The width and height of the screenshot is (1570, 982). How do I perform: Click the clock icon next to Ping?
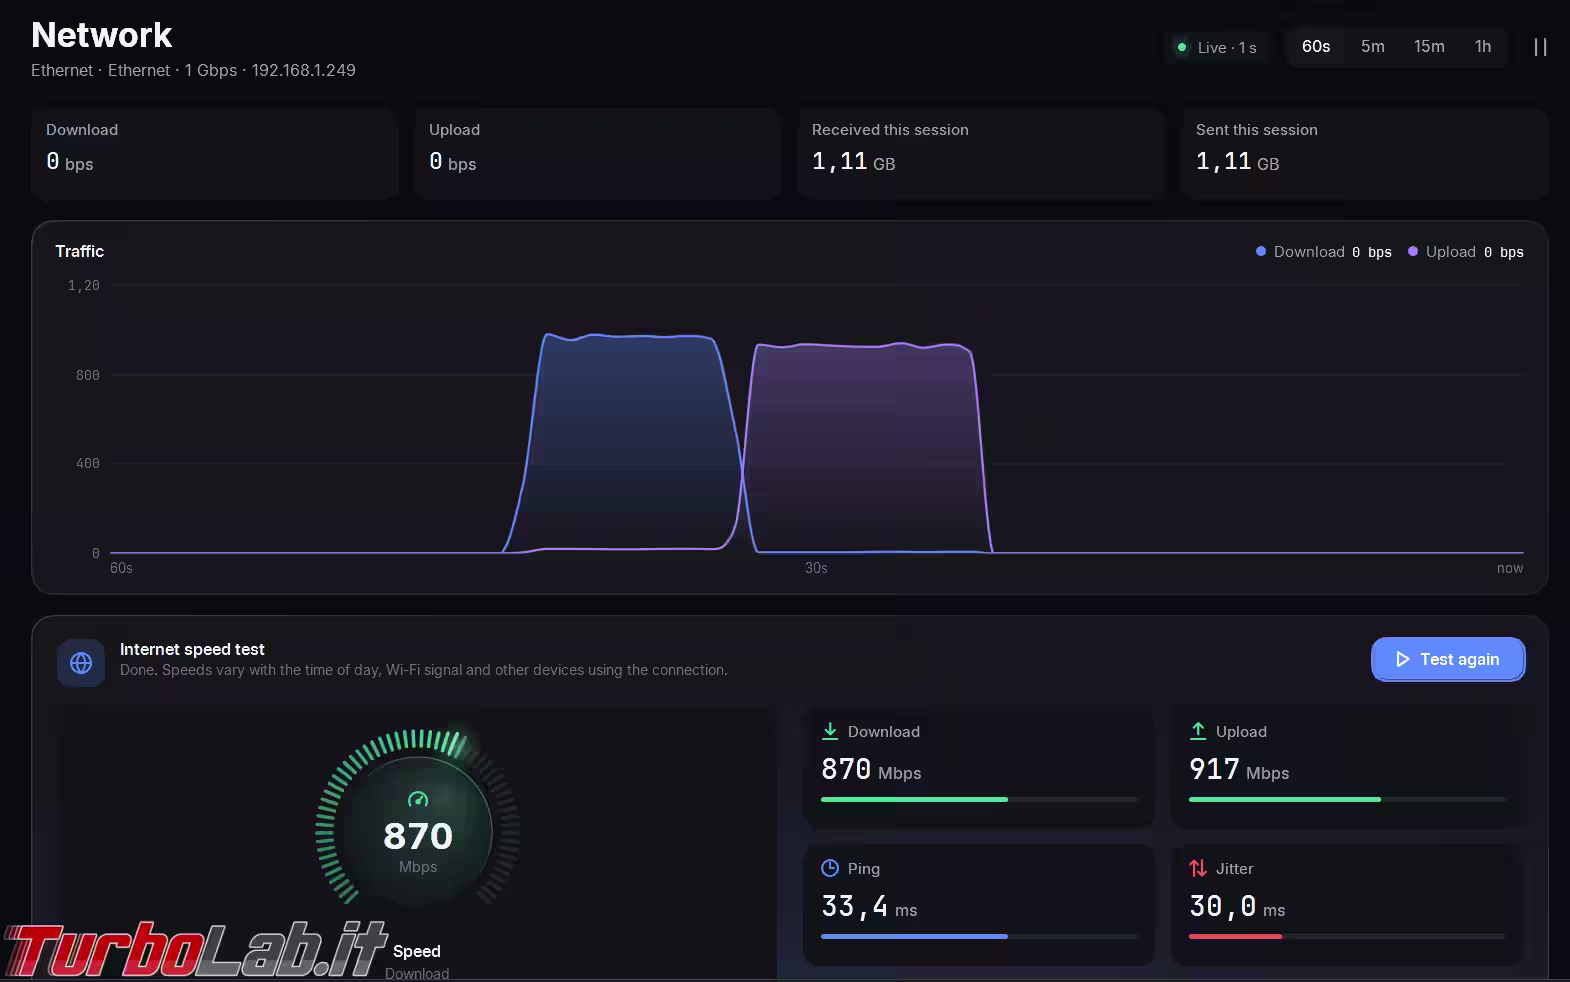point(830,868)
